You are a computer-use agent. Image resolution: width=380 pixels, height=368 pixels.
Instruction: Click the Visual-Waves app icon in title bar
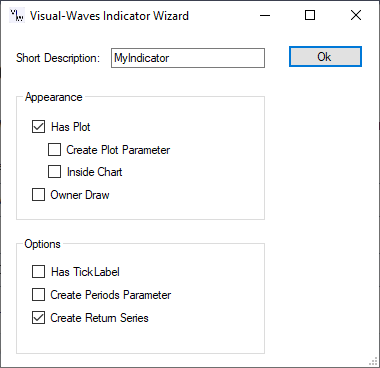coord(17,15)
